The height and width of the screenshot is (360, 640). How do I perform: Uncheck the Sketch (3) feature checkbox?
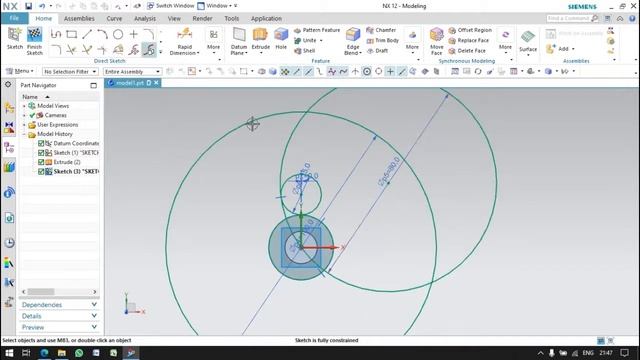[x=41, y=171]
